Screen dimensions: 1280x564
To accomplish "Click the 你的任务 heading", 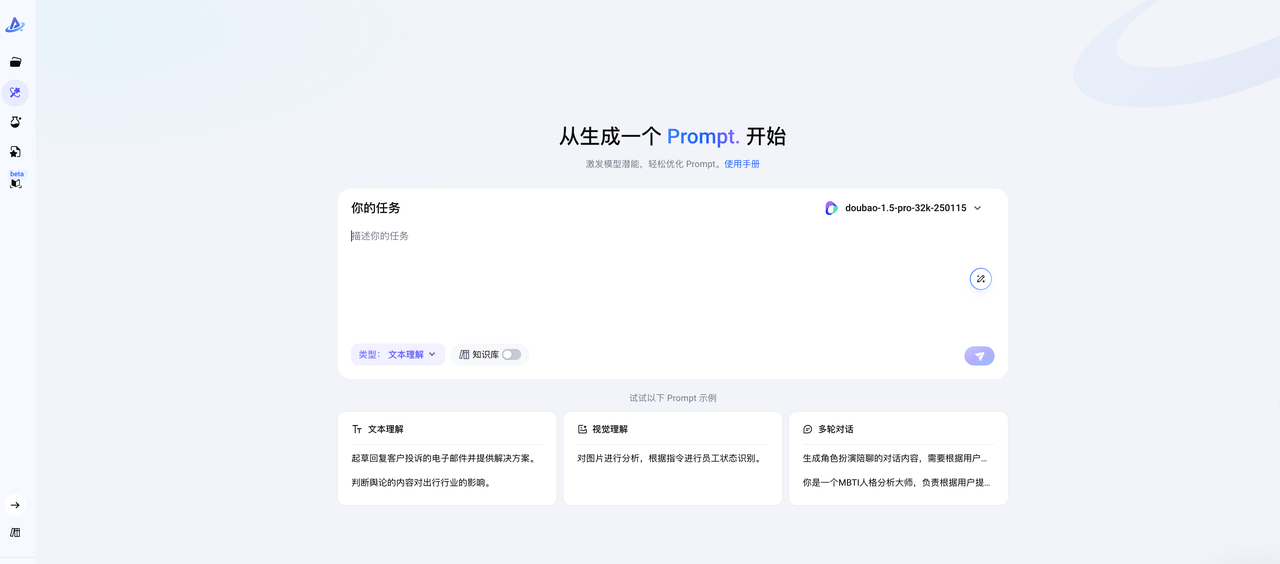I will (x=375, y=208).
